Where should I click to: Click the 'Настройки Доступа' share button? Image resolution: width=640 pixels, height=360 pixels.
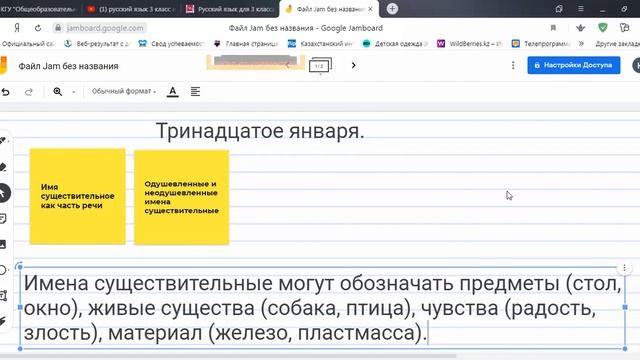pyautogui.click(x=573, y=65)
